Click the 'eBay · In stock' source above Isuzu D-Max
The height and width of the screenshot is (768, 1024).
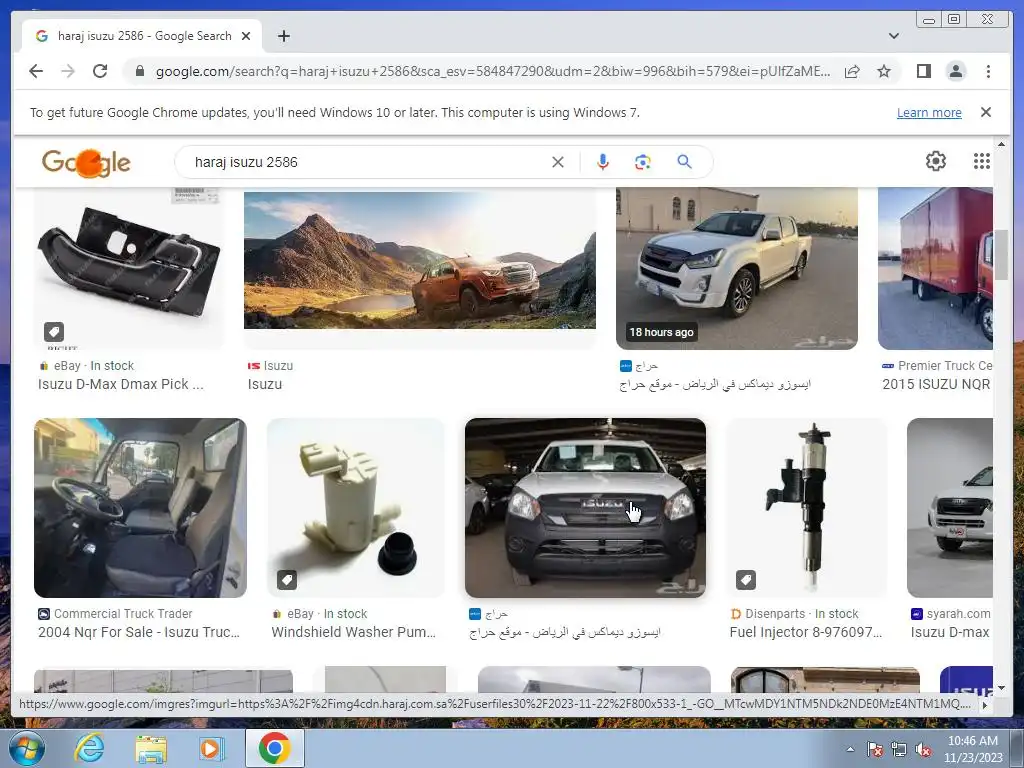[x=93, y=366]
